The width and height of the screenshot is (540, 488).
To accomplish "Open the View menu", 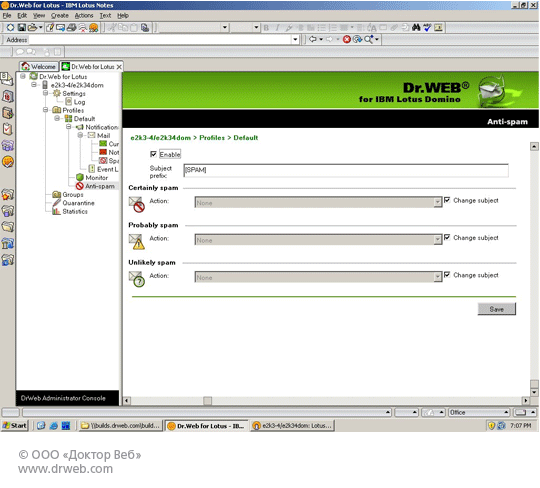I will (39, 15).
